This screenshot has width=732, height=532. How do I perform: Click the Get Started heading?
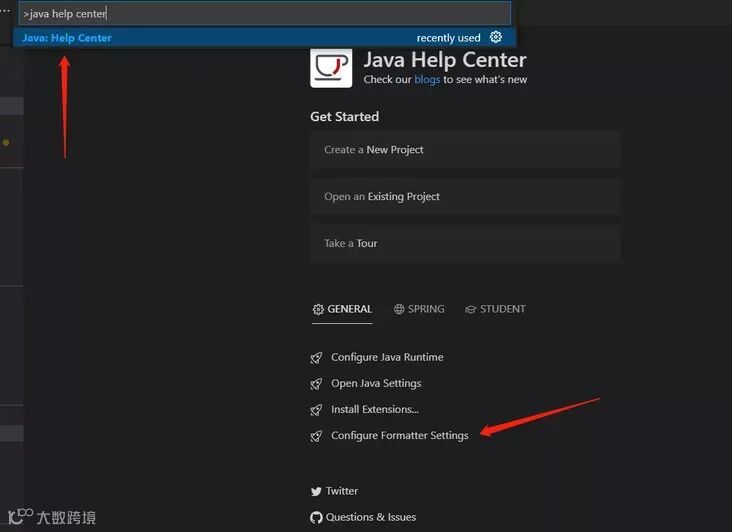click(x=345, y=117)
